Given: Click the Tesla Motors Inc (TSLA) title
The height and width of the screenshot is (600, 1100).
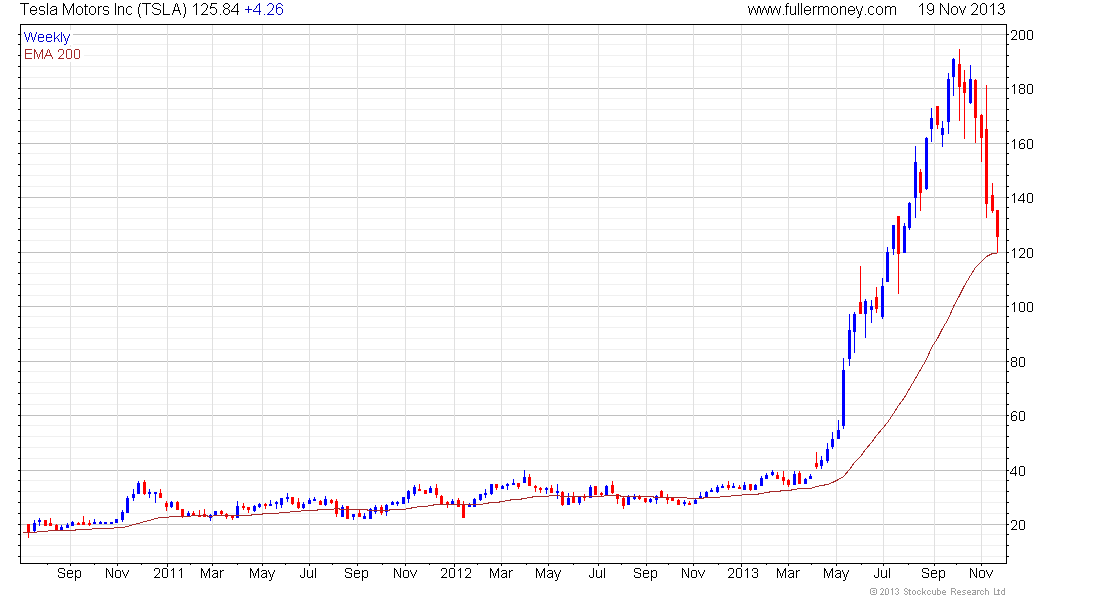Looking at the screenshot, I should tap(103, 10).
